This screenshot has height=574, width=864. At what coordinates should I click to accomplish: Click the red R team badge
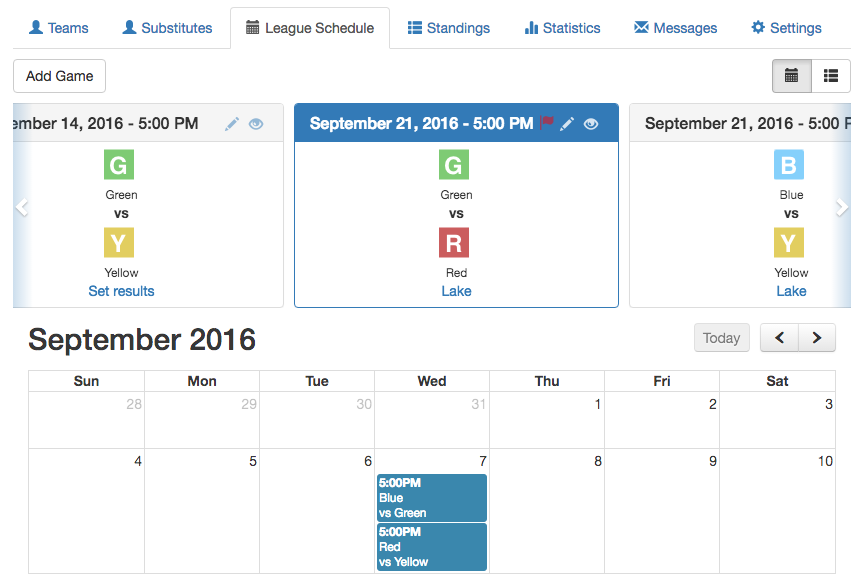pyautogui.click(x=453, y=243)
